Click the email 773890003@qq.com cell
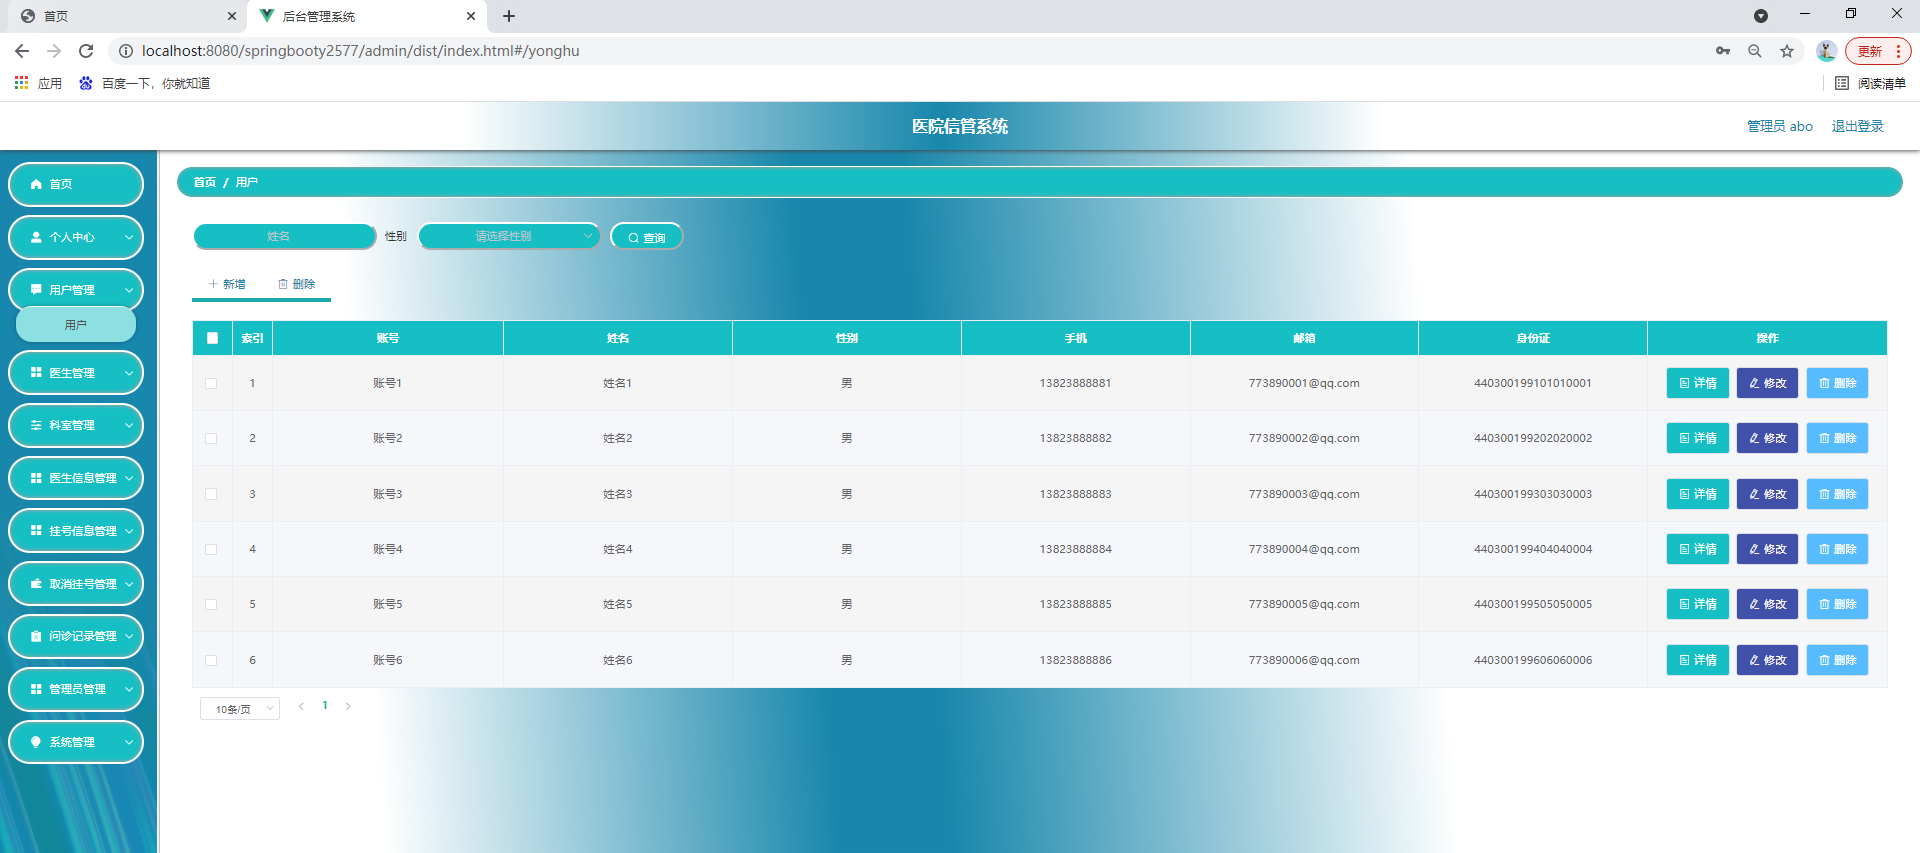The width and height of the screenshot is (1920, 853). point(1304,494)
